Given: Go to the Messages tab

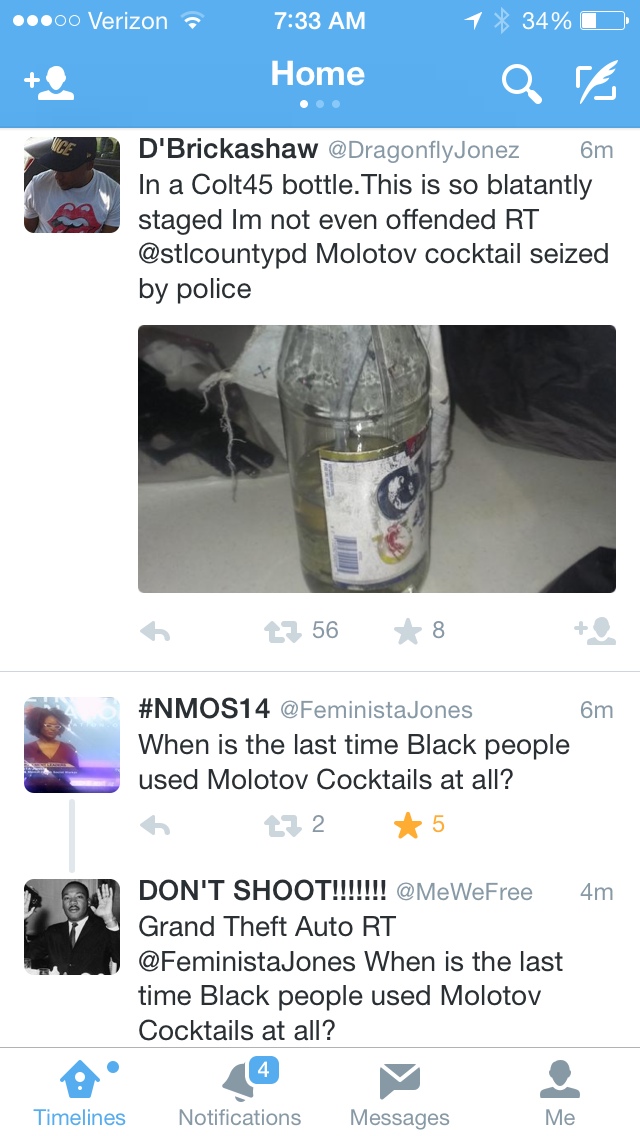Looking at the screenshot, I should coord(400,1093).
